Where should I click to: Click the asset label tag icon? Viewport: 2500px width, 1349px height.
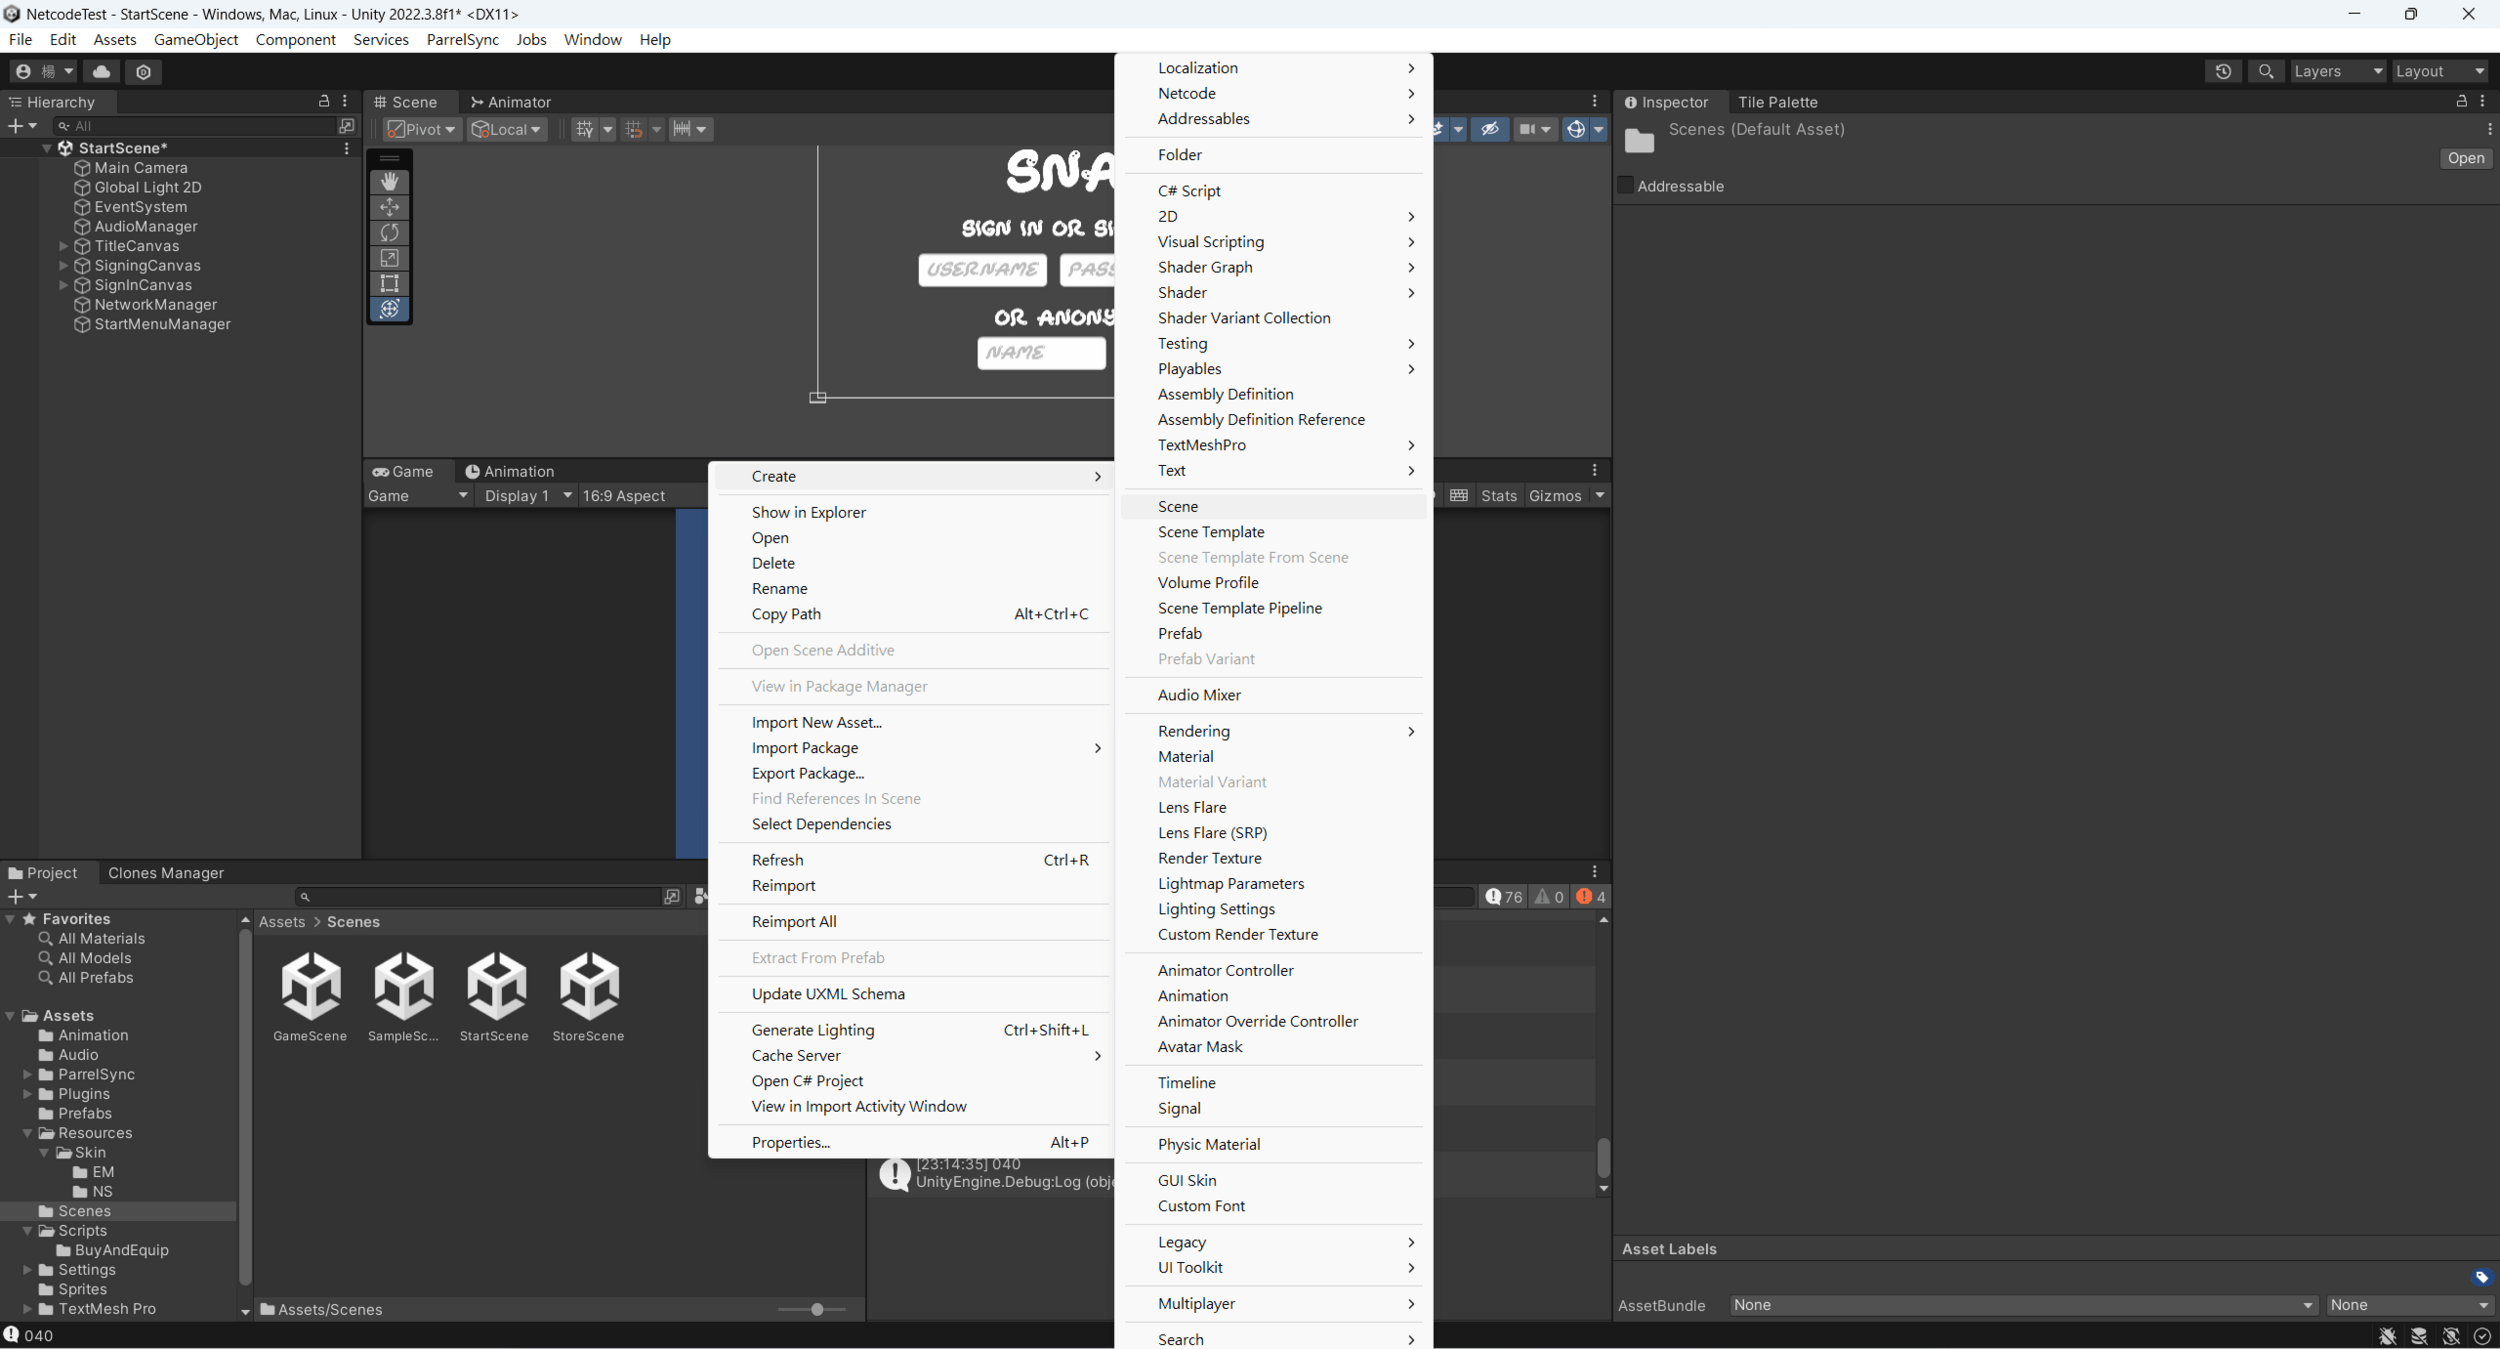tap(2481, 1277)
